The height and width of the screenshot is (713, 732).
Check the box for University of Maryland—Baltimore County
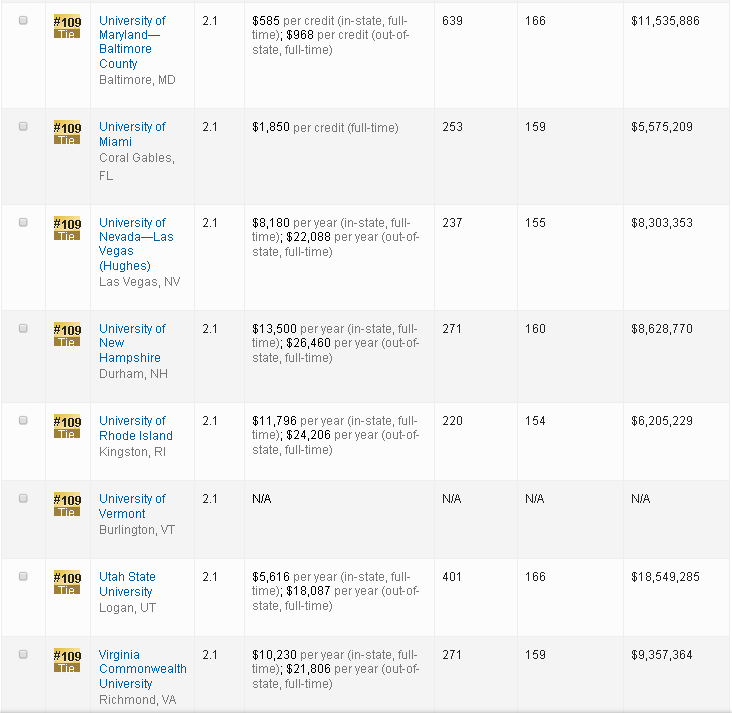click(24, 21)
